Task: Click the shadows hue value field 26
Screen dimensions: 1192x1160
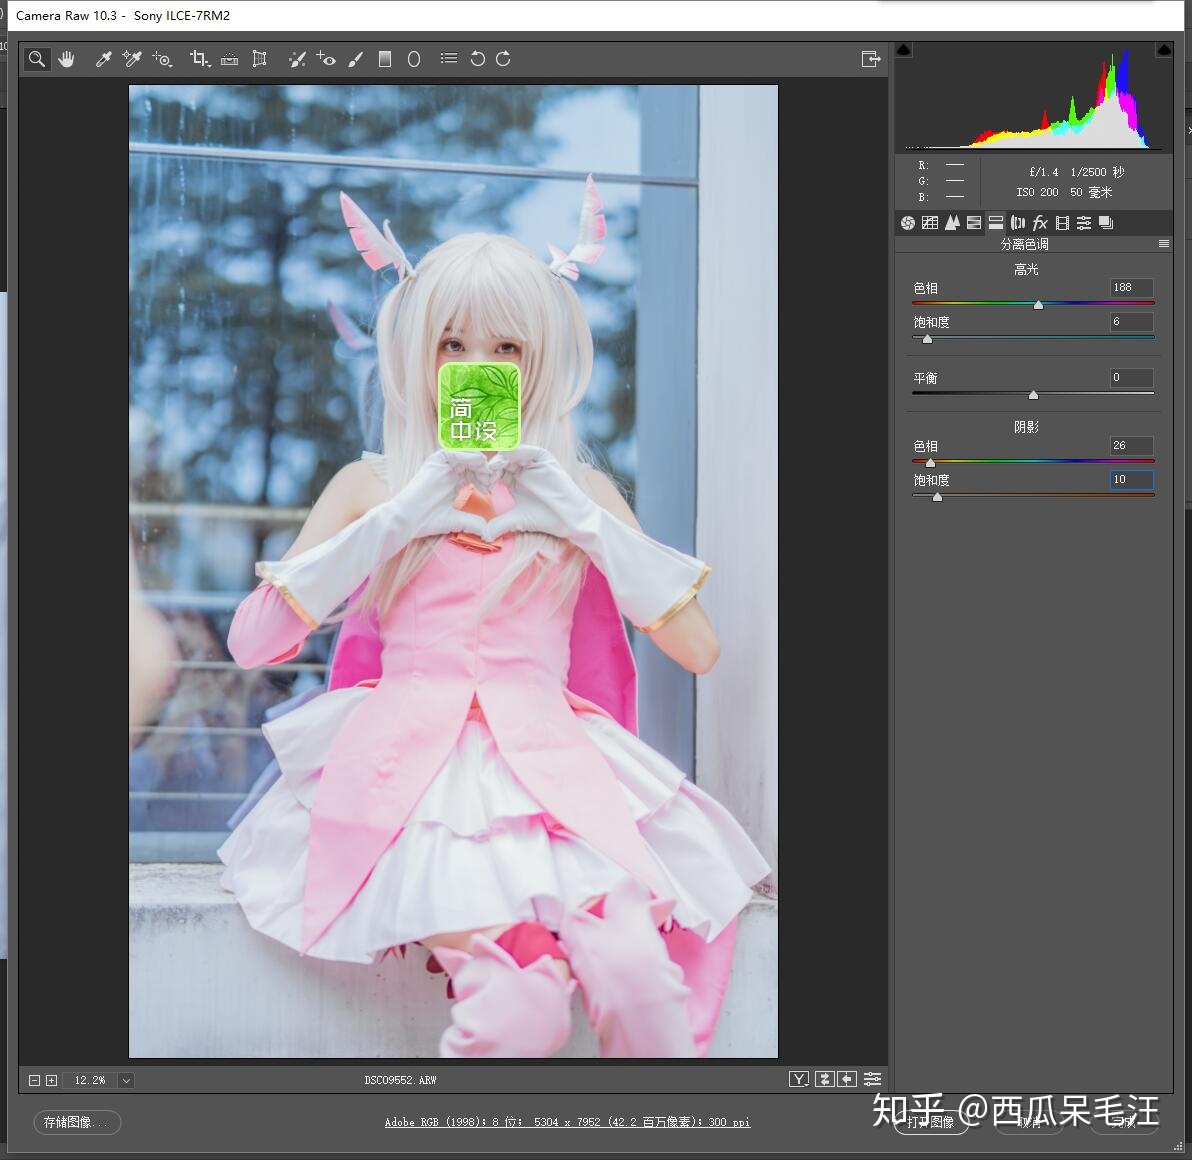Action: point(1131,445)
